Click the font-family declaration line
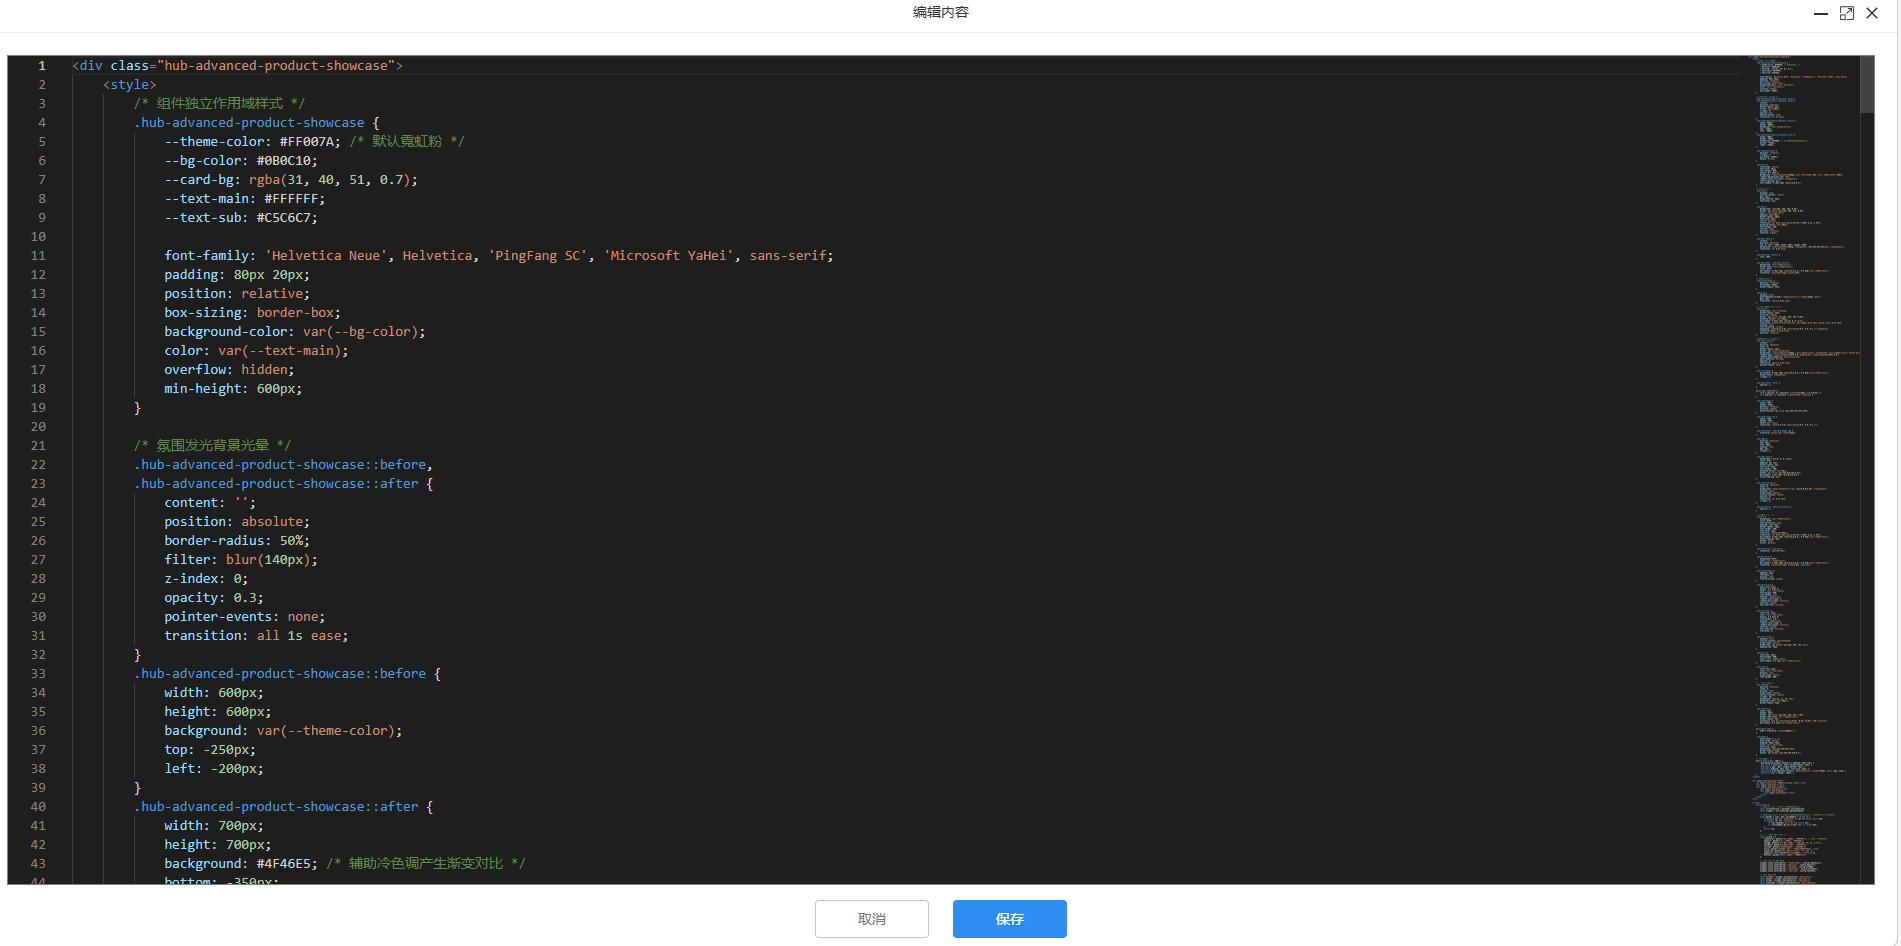 tap(499, 256)
